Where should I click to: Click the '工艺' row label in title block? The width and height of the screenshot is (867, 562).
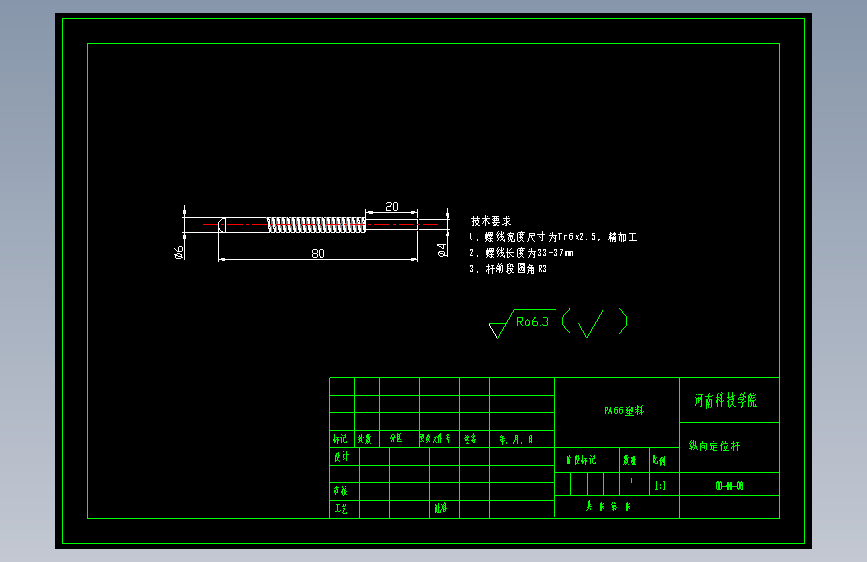pos(341,508)
